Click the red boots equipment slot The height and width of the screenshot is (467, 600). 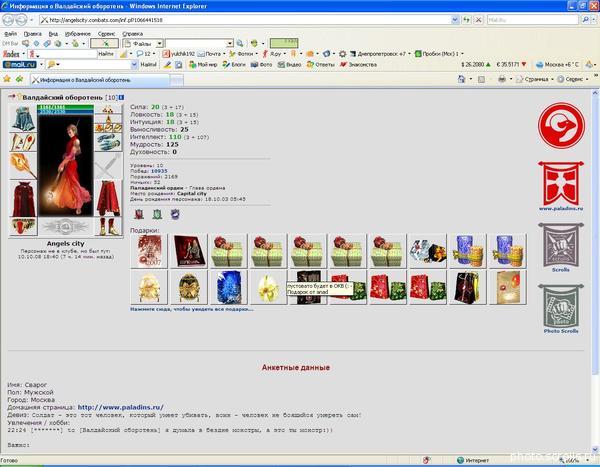pyautogui.click(x=108, y=226)
